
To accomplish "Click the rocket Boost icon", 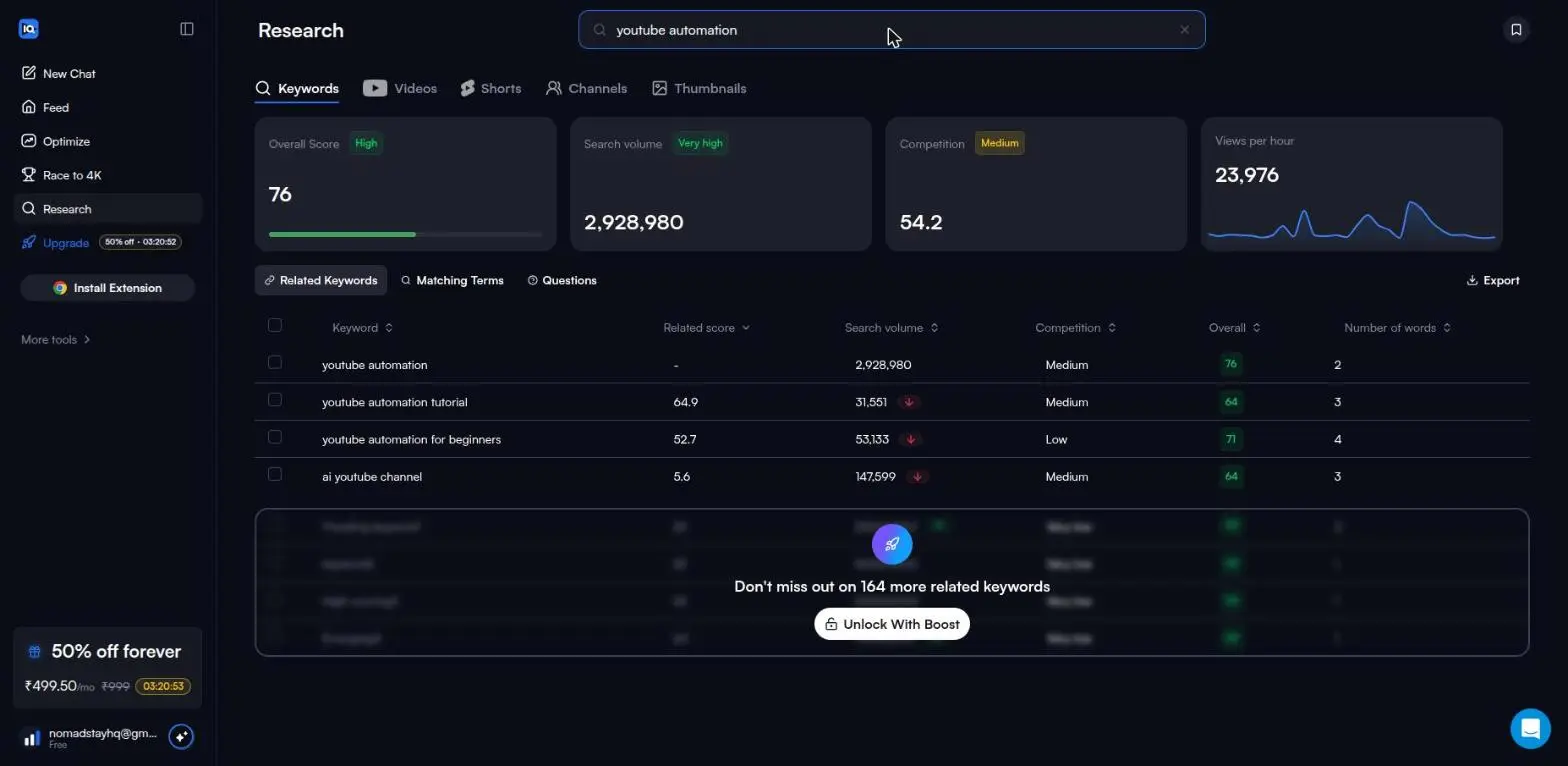I will pyautogui.click(x=892, y=544).
